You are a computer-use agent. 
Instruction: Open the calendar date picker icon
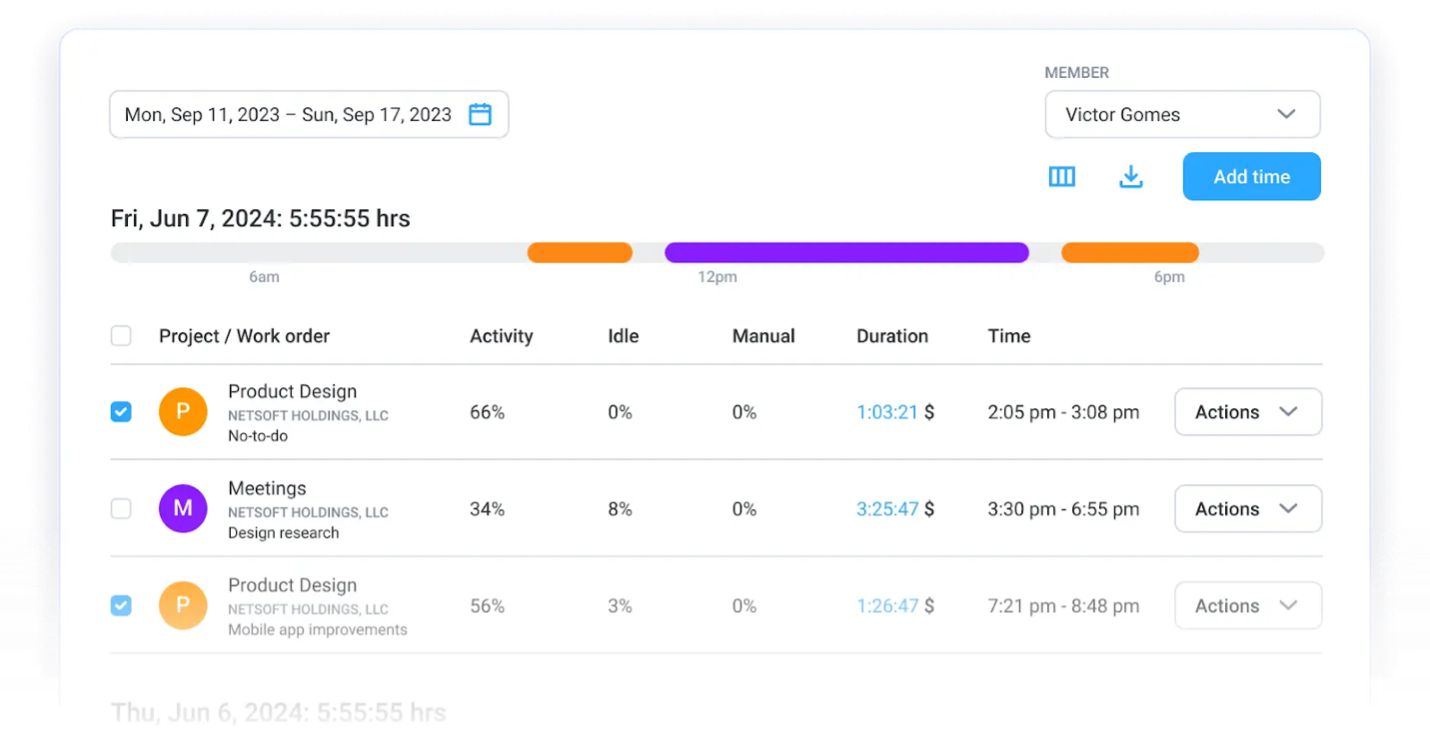(x=480, y=114)
